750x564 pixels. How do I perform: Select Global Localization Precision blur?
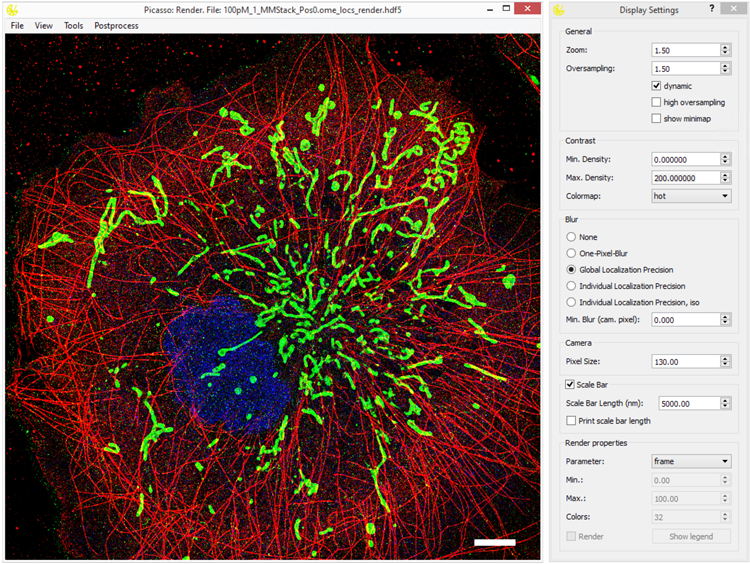(x=571, y=270)
